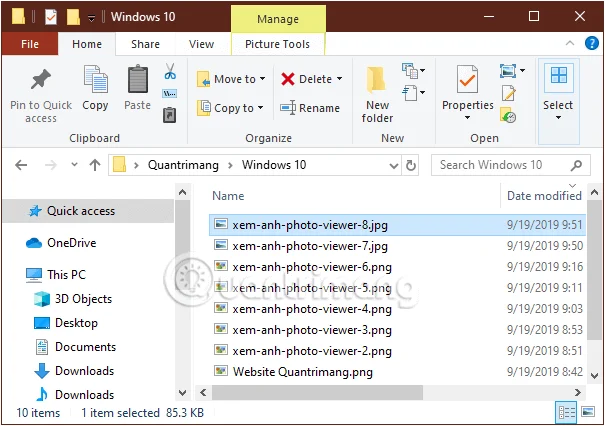The image size is (605, 426).
Task: Sort by the Name column header
Action: tap(228, 196)
